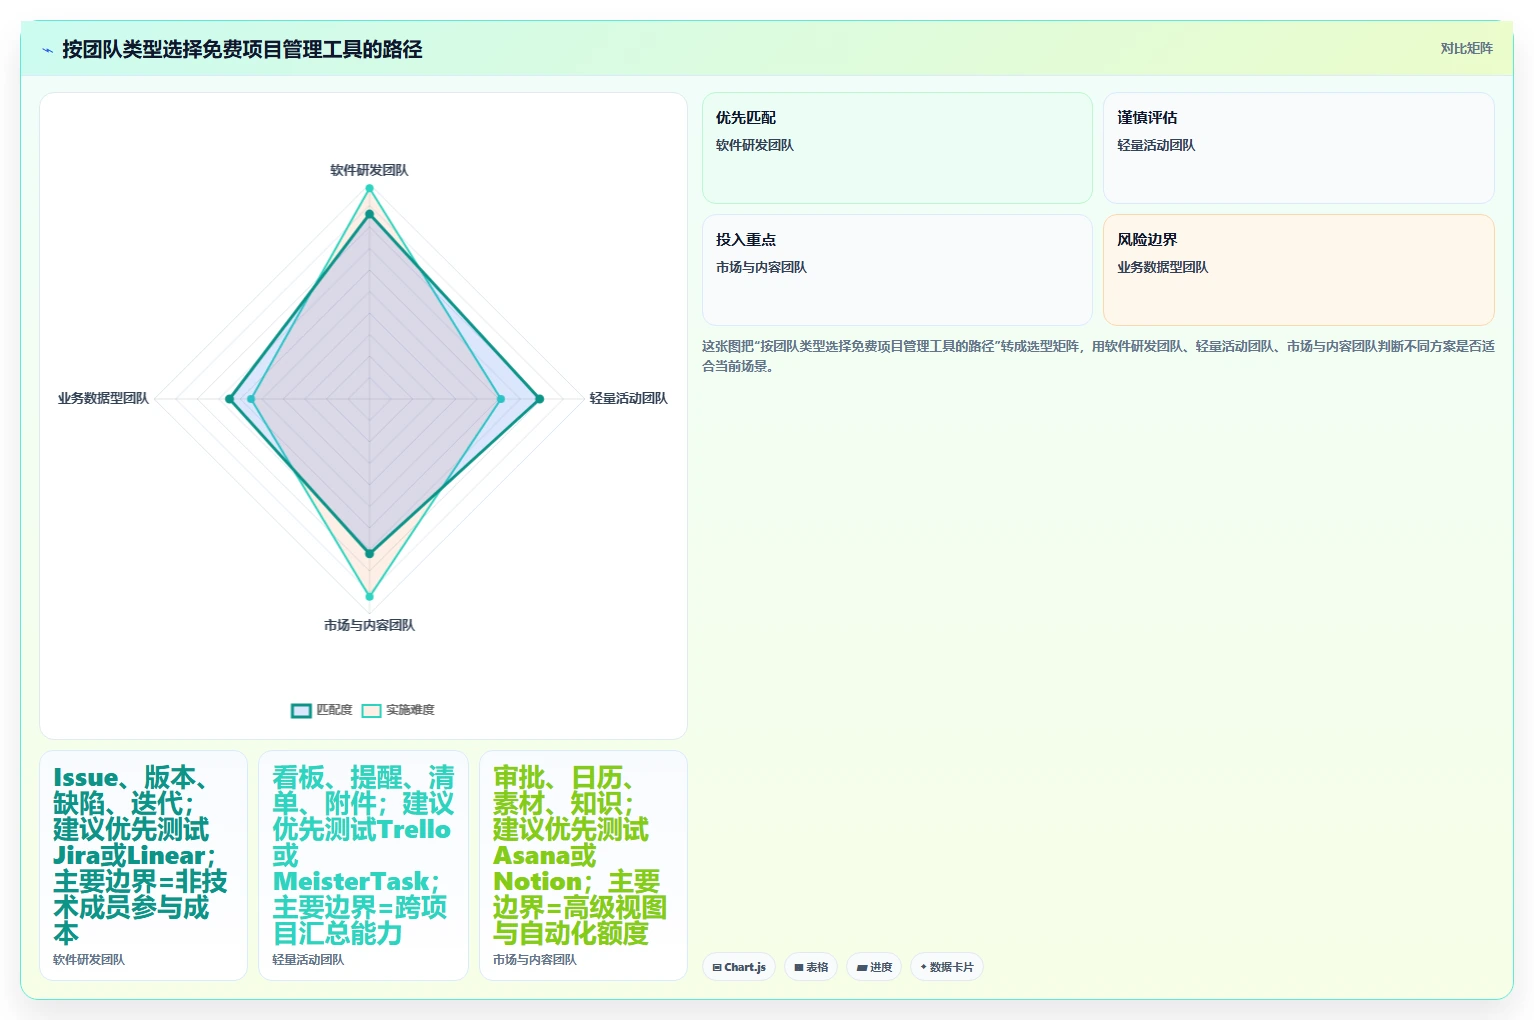Click 业务数据型团队 text in the 风险边界 card
The image size is (1534, 1020).
(x=1163, y=267)
